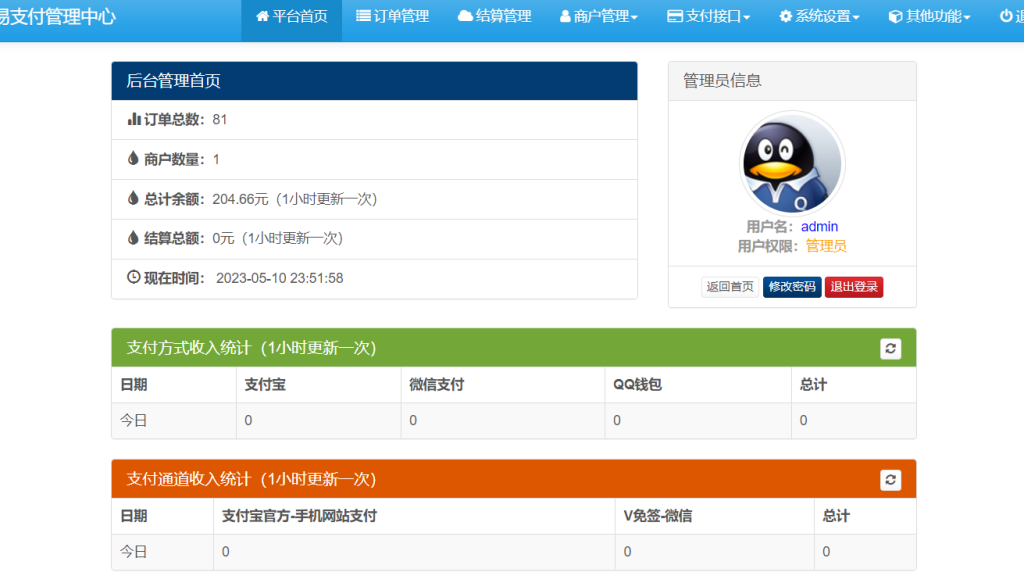Click the admin username text
The image size is (1024, 576).
tap(819, 227)
